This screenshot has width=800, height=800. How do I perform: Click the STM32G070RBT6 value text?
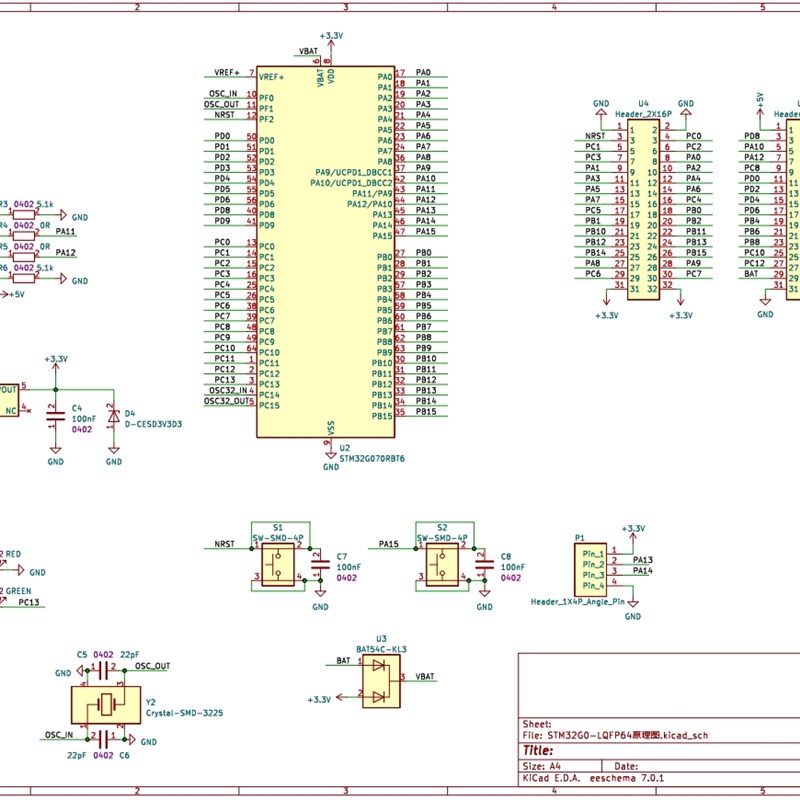pos(372,459)
